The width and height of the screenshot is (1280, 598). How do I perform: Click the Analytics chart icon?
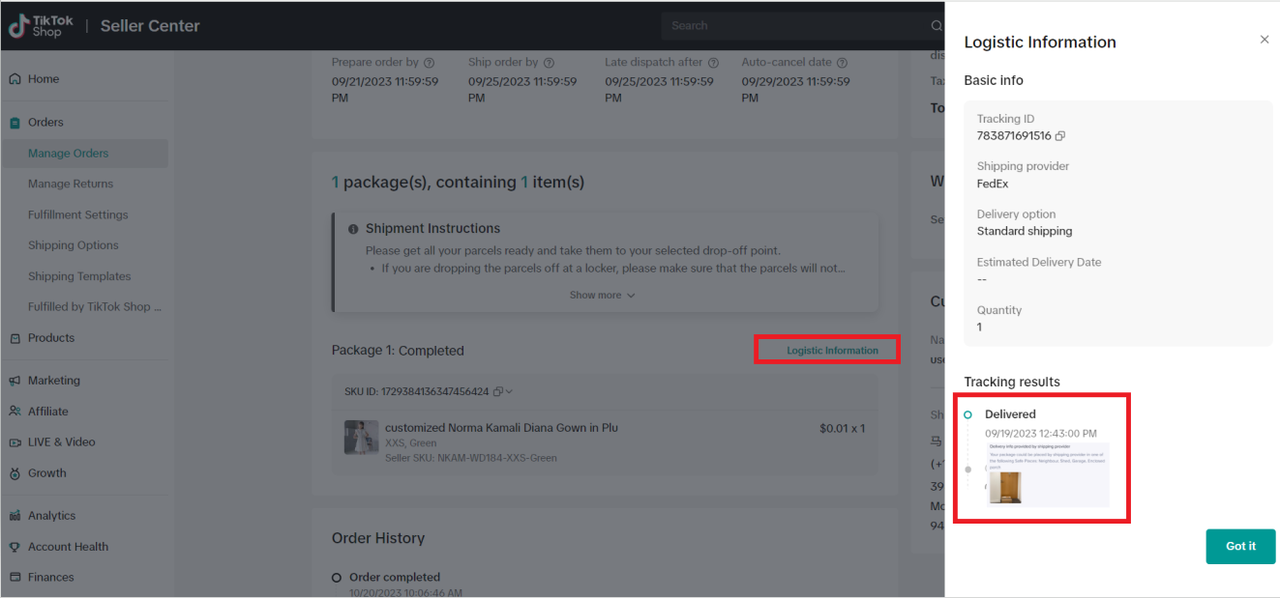[x=15, y=516]
